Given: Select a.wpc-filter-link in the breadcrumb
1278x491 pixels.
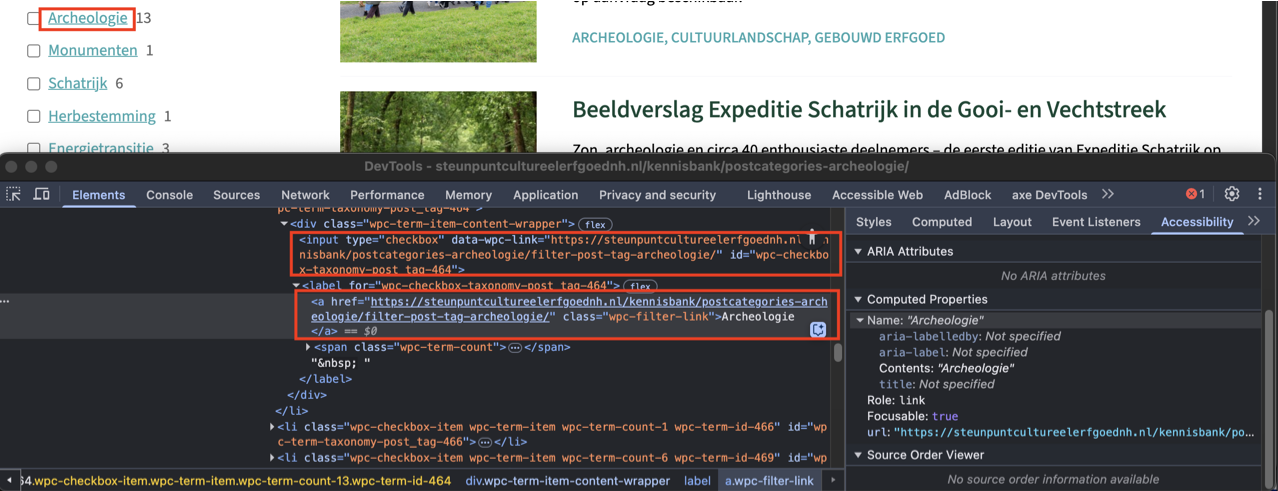Looking at the screenshot, I should [x=768, y=481].
